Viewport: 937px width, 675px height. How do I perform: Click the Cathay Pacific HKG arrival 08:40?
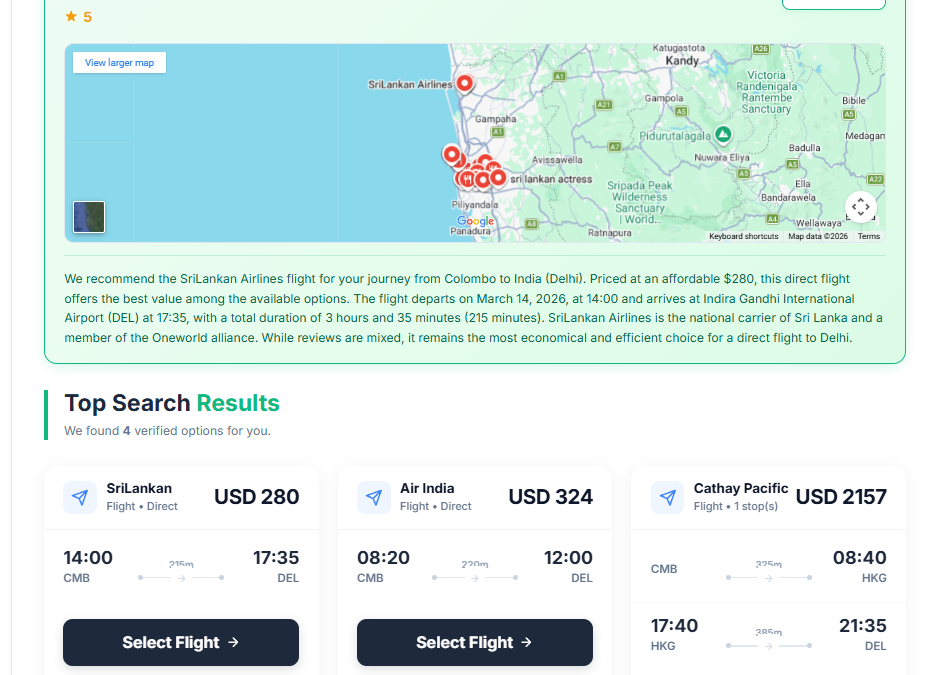click(x=860, y=558)
